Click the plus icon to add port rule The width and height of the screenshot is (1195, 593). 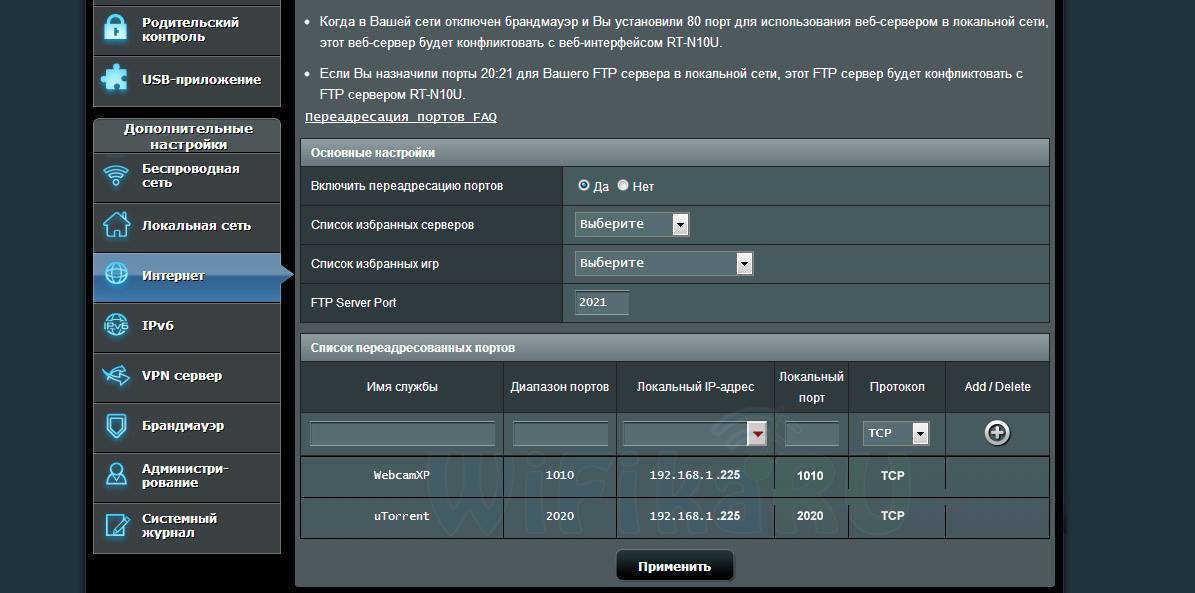click(997, 432)
